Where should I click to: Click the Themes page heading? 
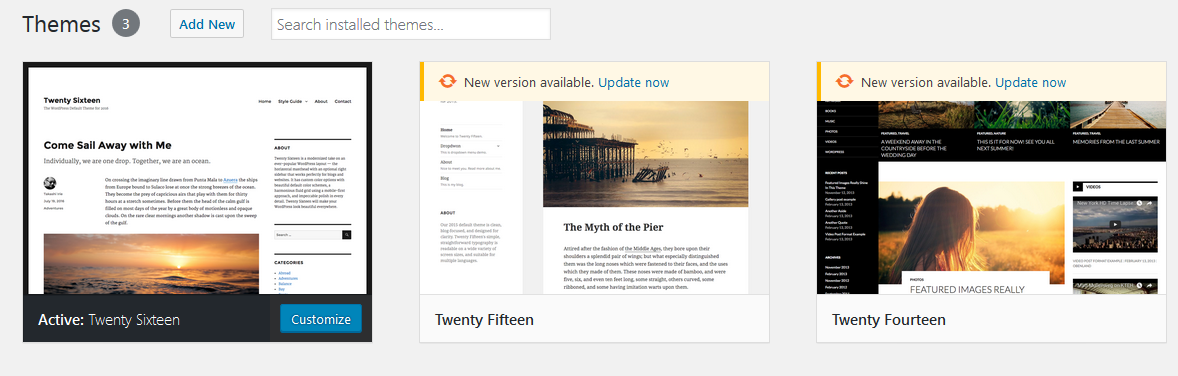point(62,24)
